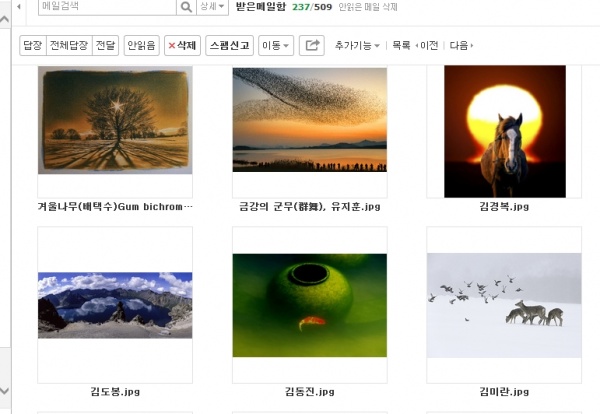Open the share/export arrow icon button

[x=312, y=46]
